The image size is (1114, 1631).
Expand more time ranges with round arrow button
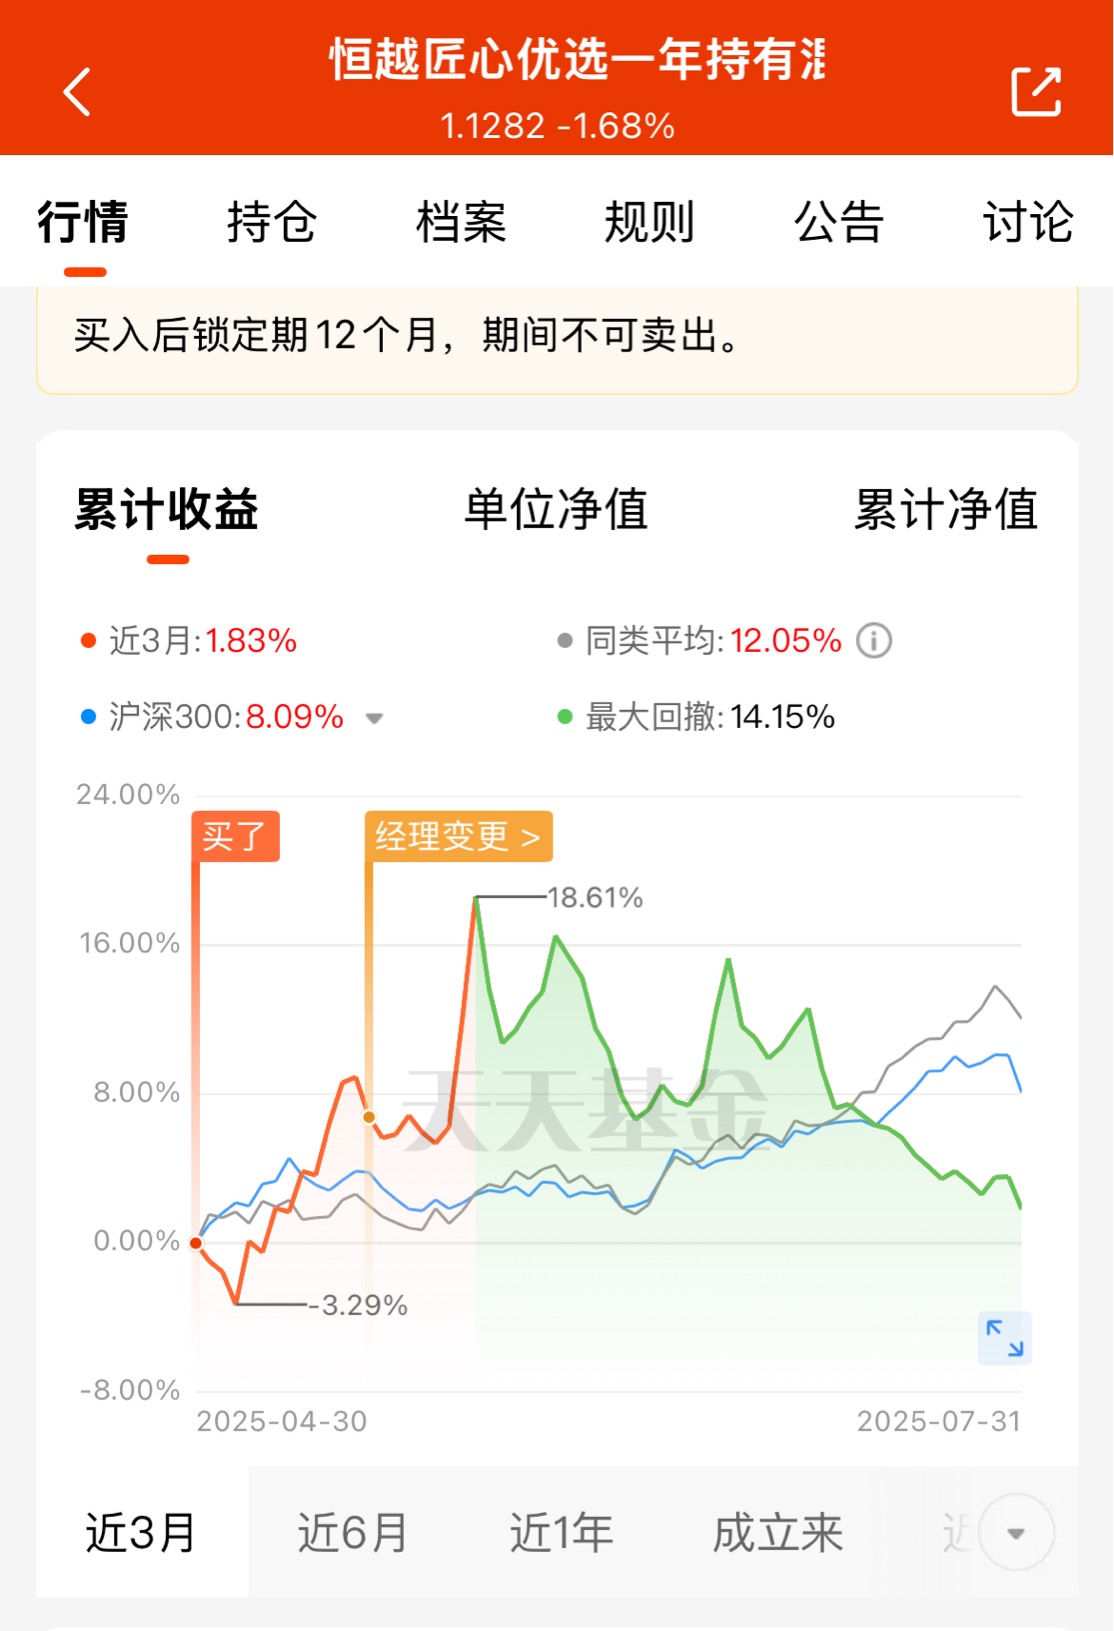[1016, 1533]
